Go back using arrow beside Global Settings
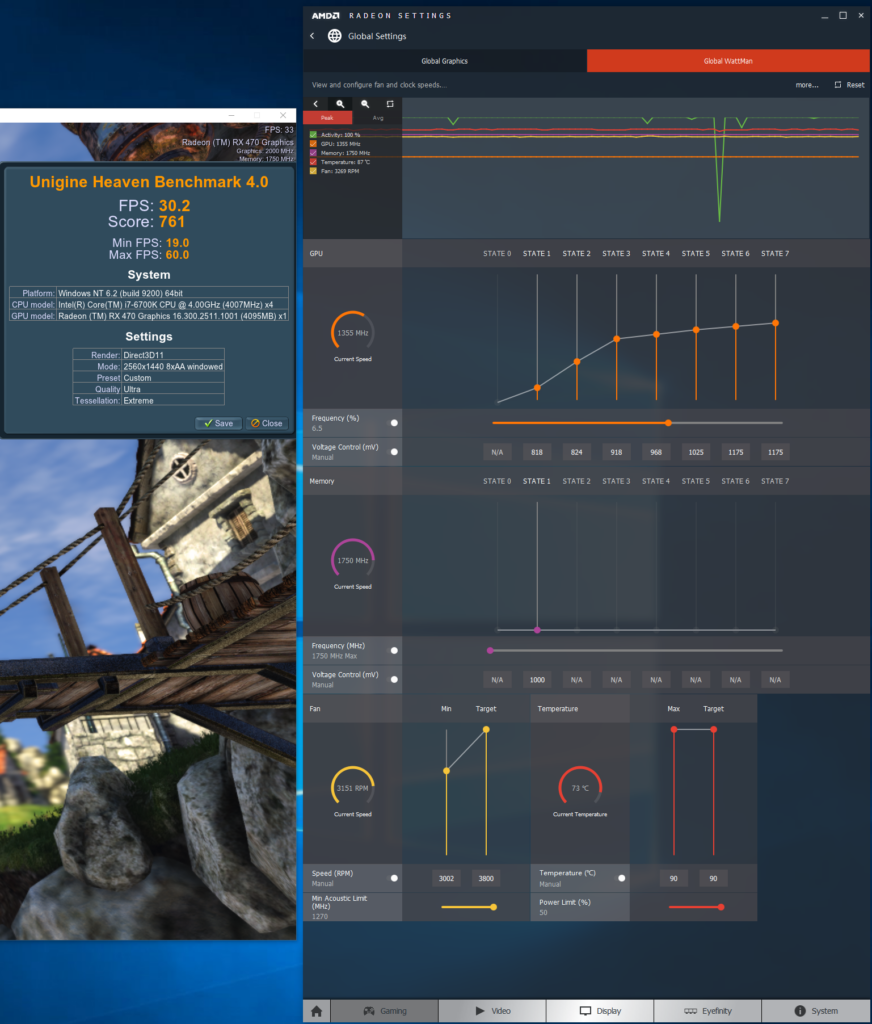Screen dimensions: 872x1024 click(312, 36)
